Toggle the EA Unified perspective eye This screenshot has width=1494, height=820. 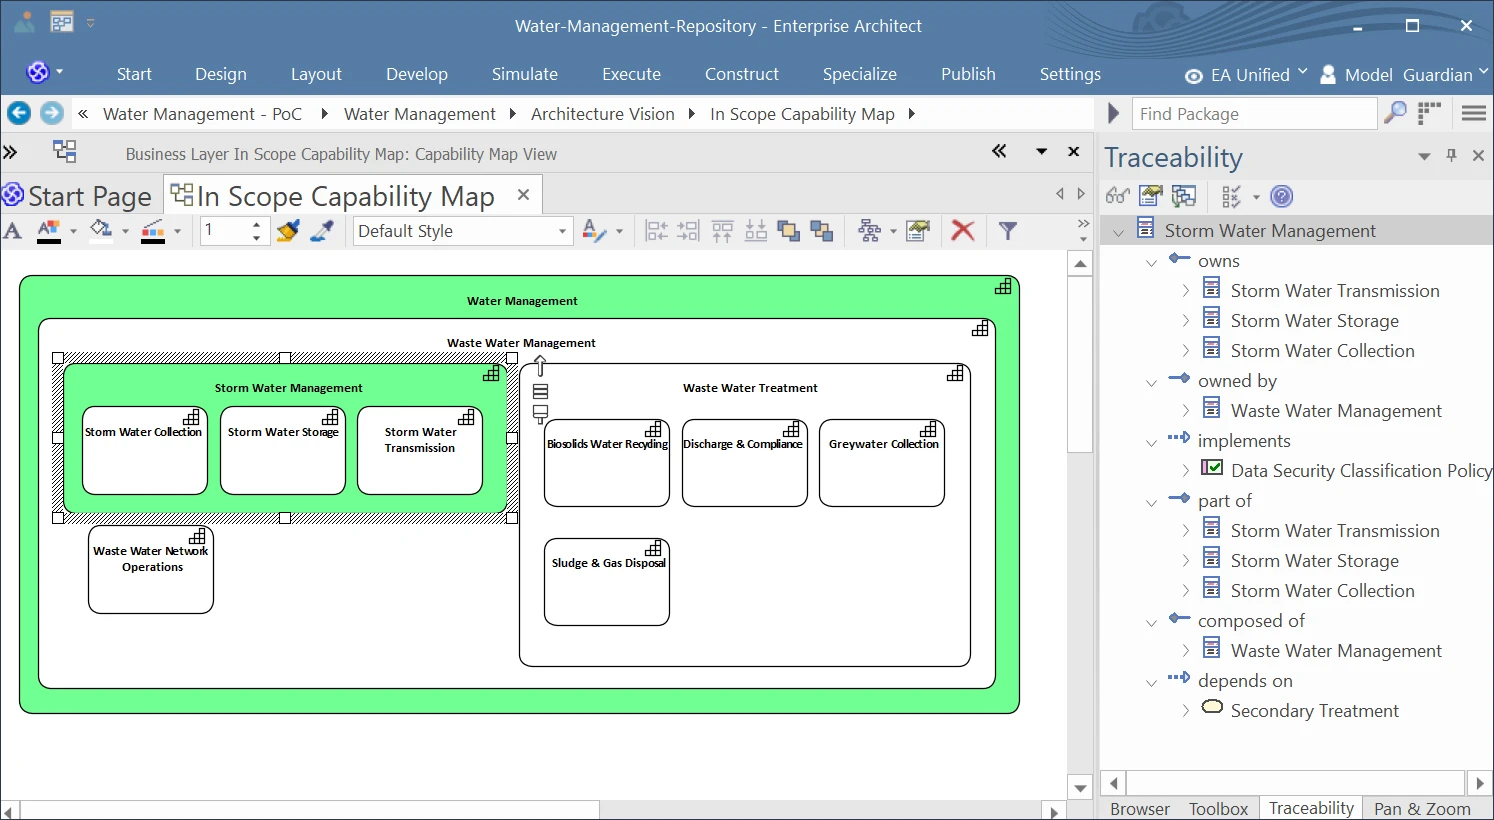pos(1193,76)
